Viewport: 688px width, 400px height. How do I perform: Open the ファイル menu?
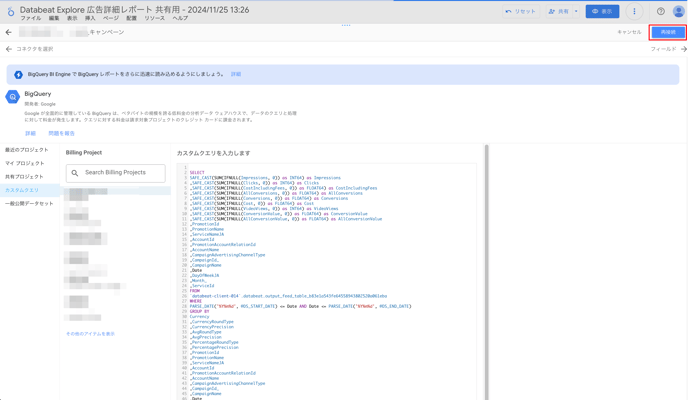(x=31, y=18)
